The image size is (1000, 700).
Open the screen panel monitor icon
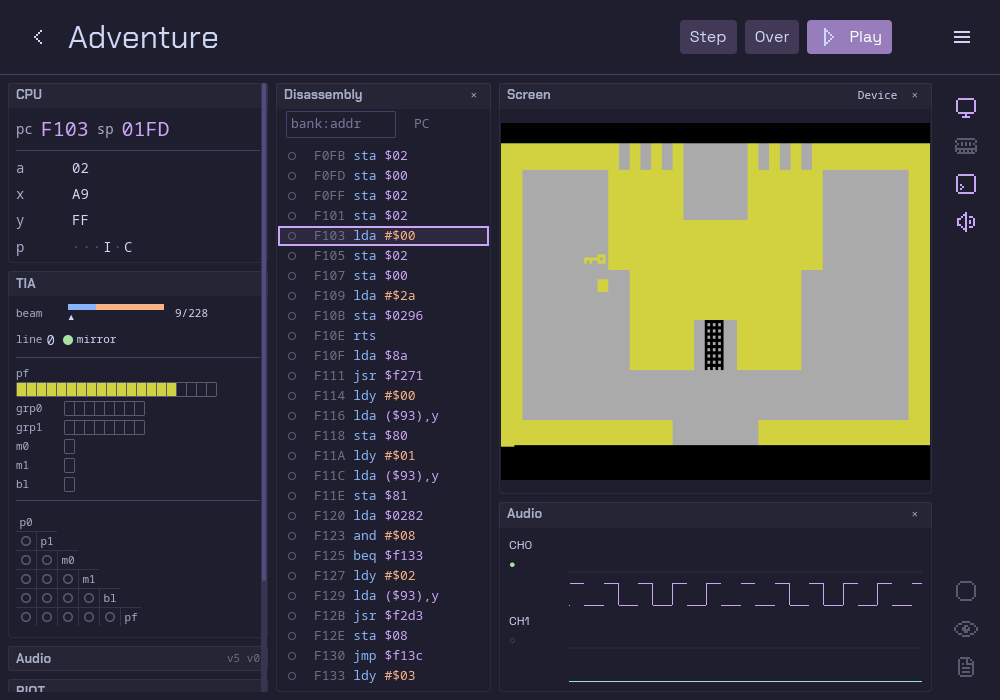(x=966, y=108)
